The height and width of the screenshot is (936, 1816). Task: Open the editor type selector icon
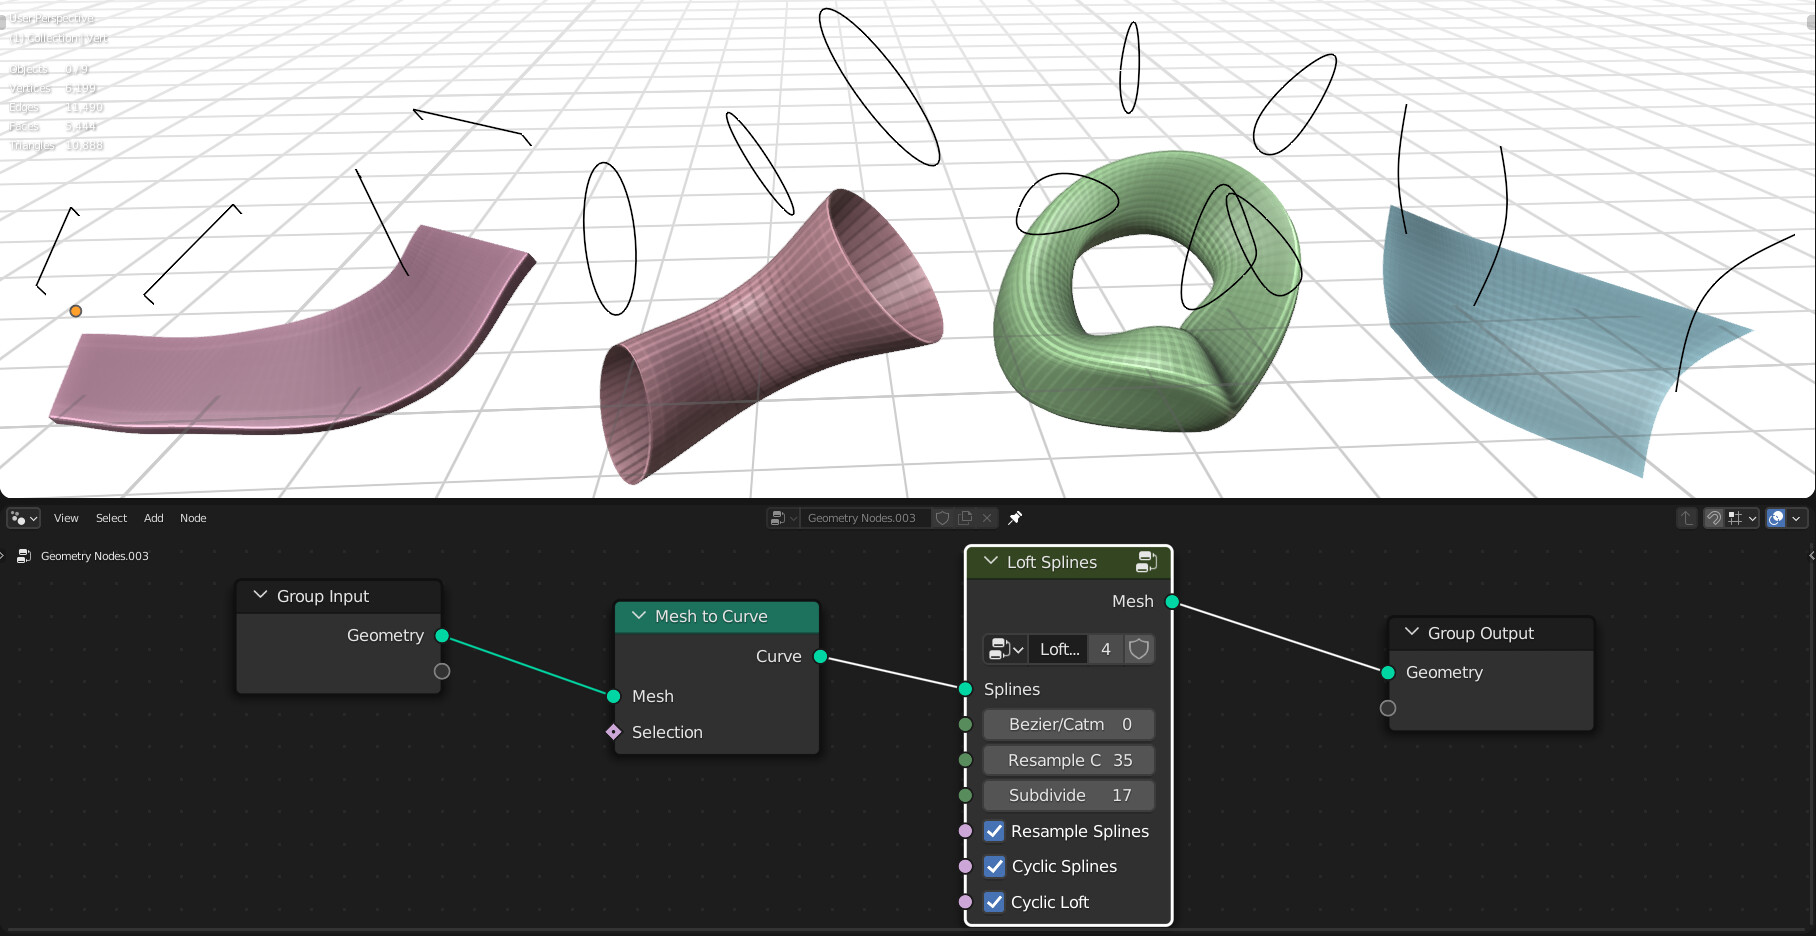tap(20, 518)
